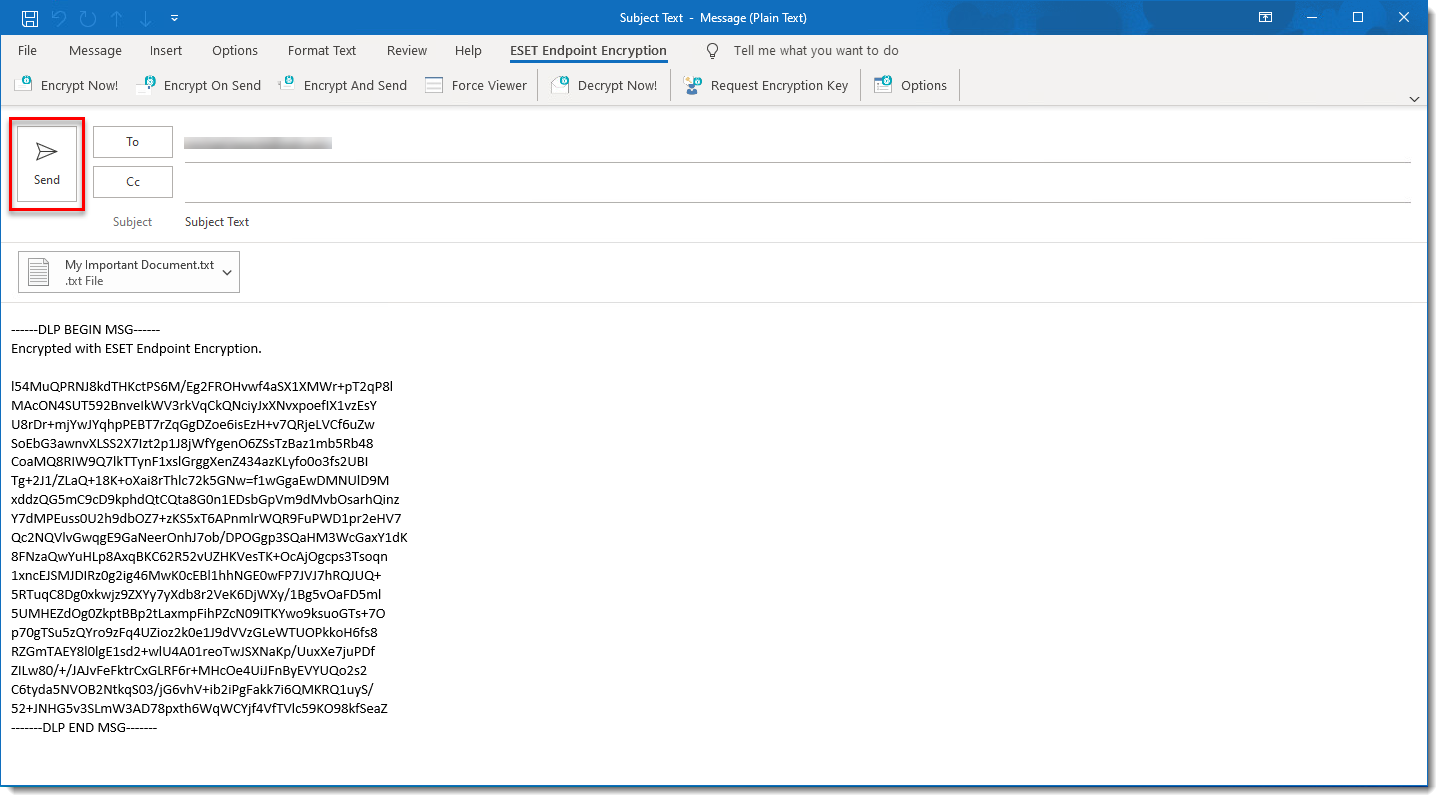Click the Encrypt And Send icon
The width and height of the screenshot is (1443, 802).
click(x=290, y=84)
